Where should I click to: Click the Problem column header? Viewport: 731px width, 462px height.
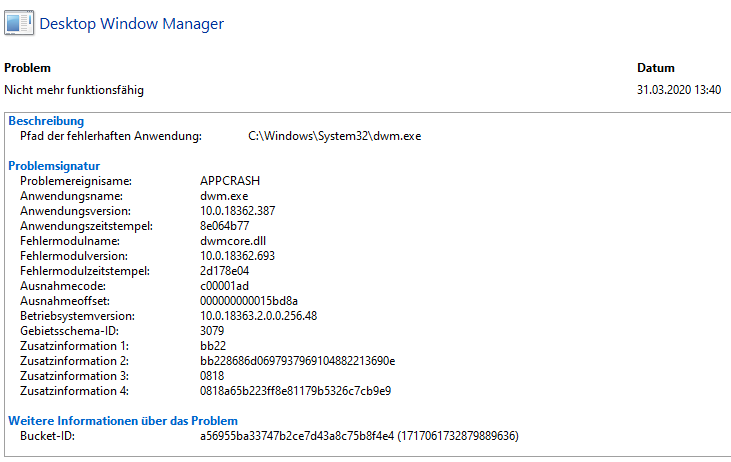(28, 68)
